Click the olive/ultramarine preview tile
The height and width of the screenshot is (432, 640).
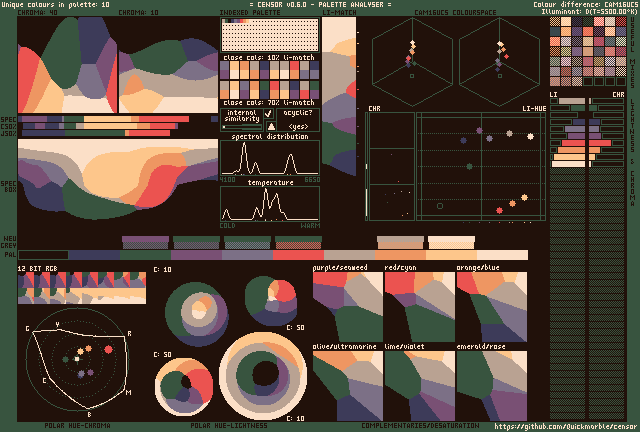347,384
